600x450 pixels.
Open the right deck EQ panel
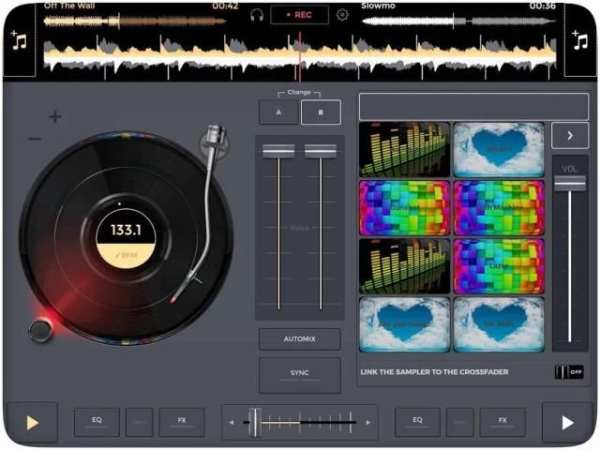coord(417,422)
